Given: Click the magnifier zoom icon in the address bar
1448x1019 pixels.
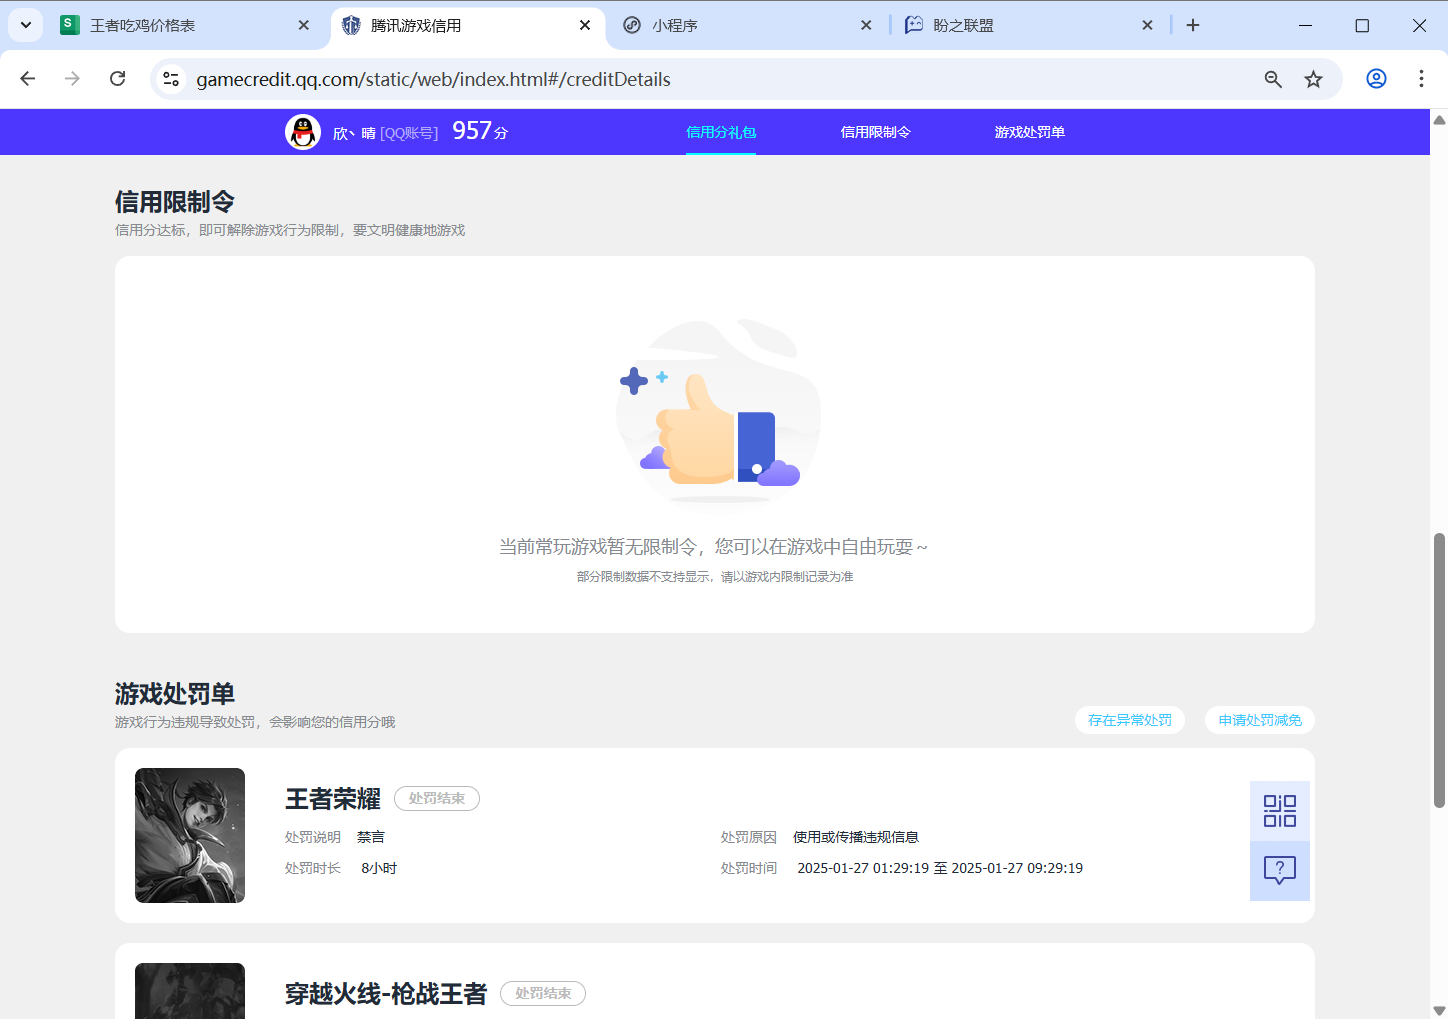Looking at the screenshot, I should tap(1272, 79).
